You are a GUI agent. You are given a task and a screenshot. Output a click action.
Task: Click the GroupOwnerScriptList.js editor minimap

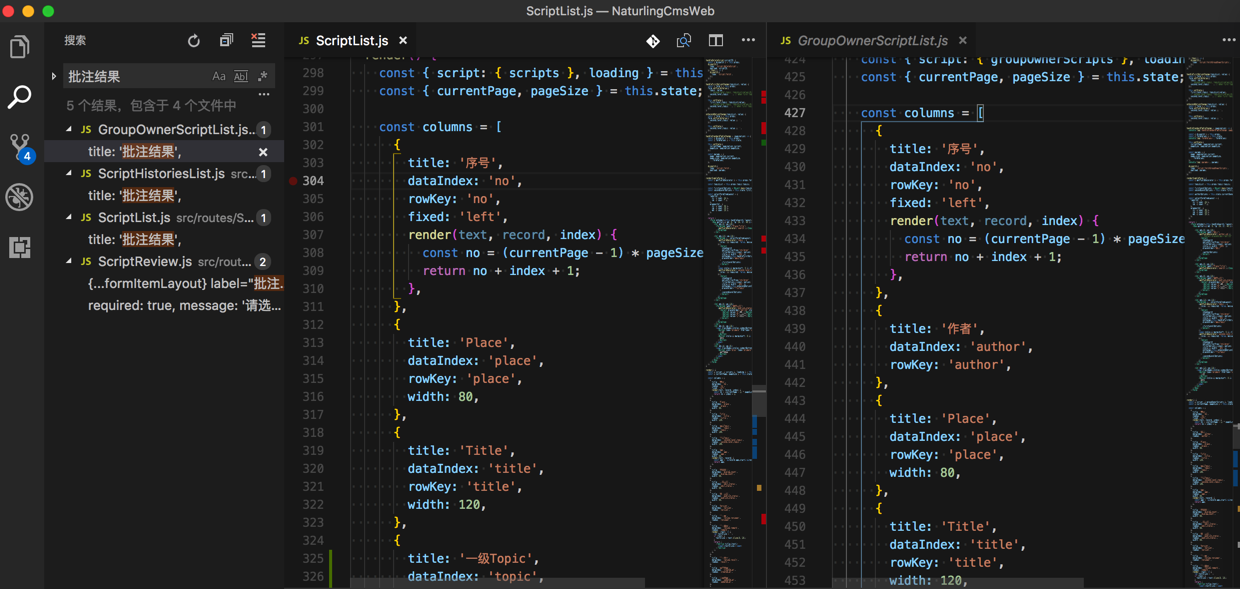click(x=1209, y=322)
